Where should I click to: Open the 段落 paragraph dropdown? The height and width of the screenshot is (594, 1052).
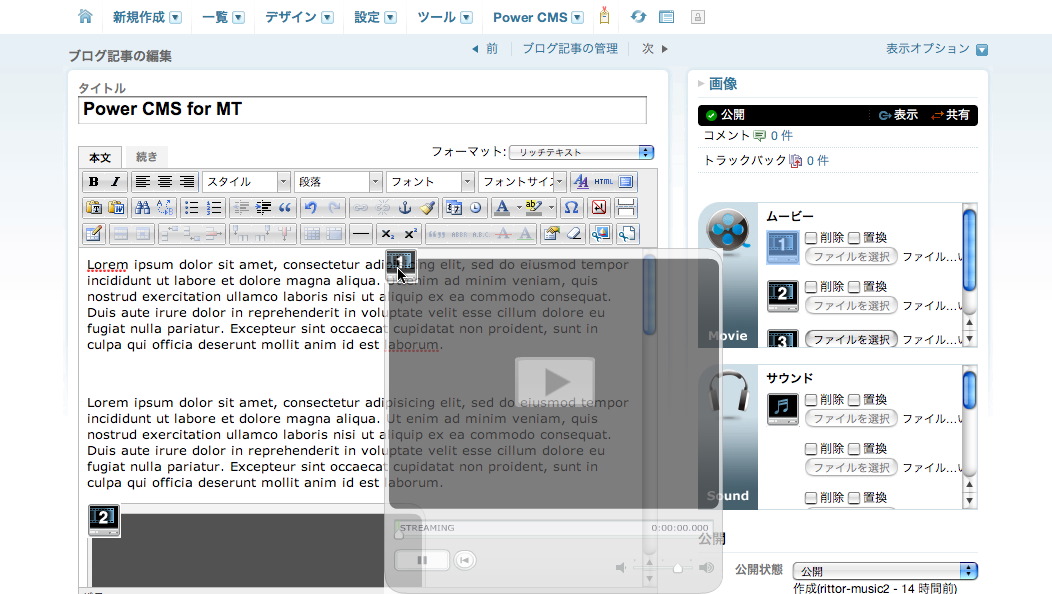coord(338,182)
